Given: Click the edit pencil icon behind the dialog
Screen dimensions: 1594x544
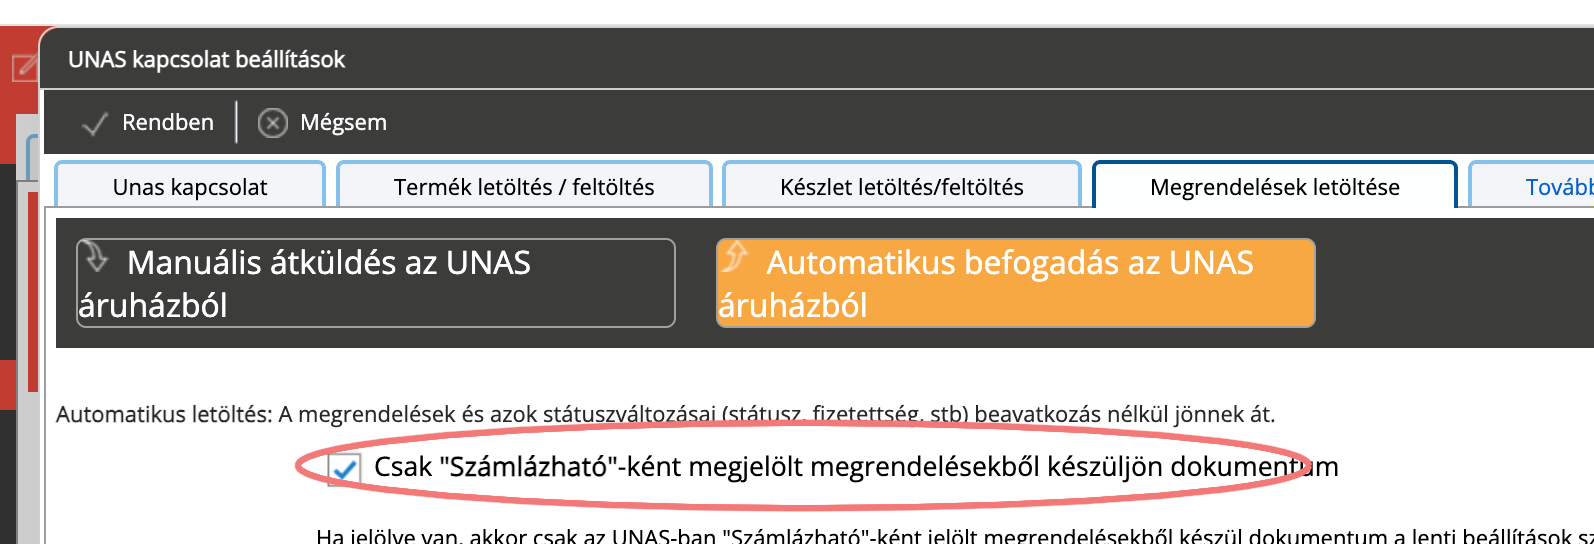Looking at the screenshot, I should [24, 68].
